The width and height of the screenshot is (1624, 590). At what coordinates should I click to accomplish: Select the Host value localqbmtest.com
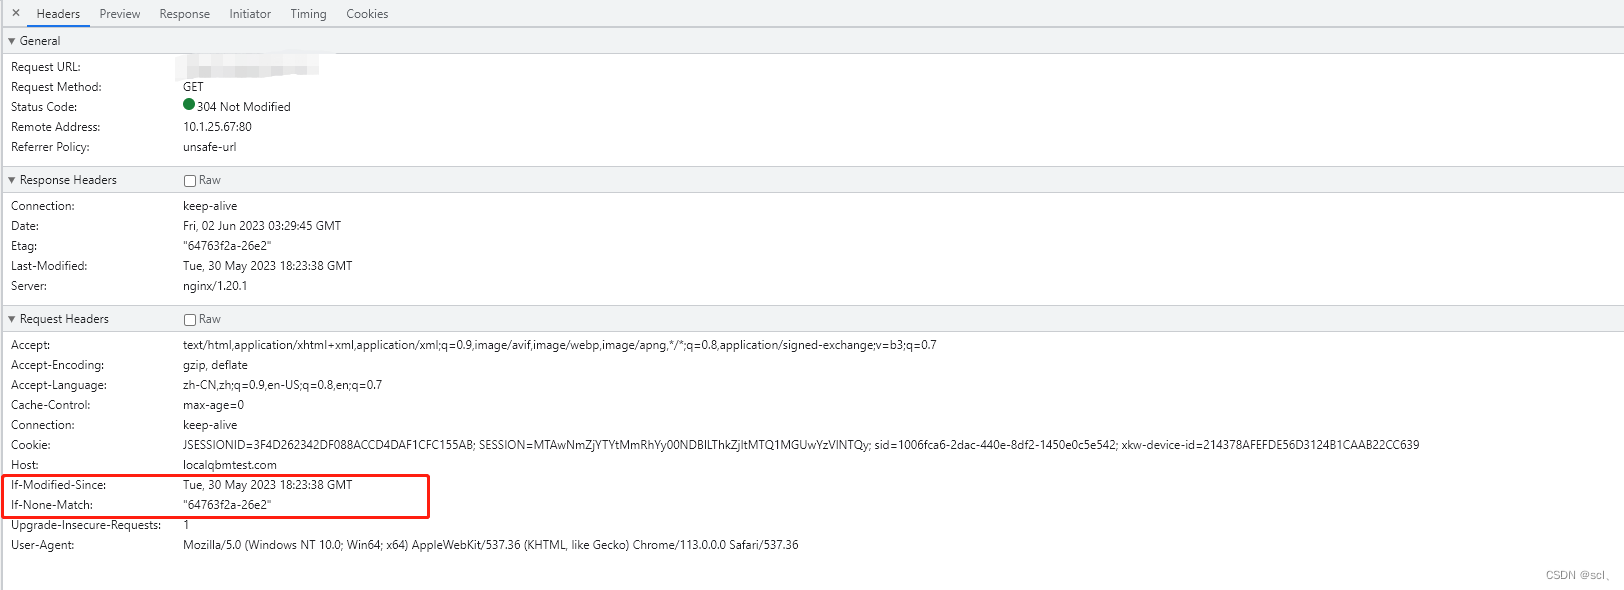230,465
